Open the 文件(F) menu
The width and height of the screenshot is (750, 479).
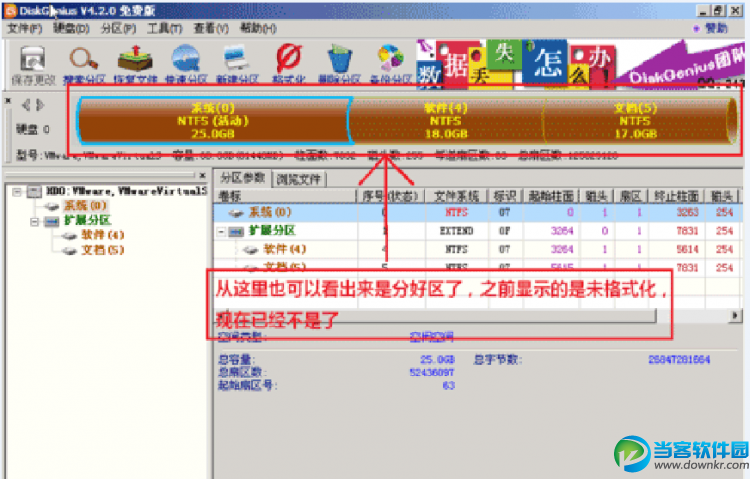coord(25,29)
